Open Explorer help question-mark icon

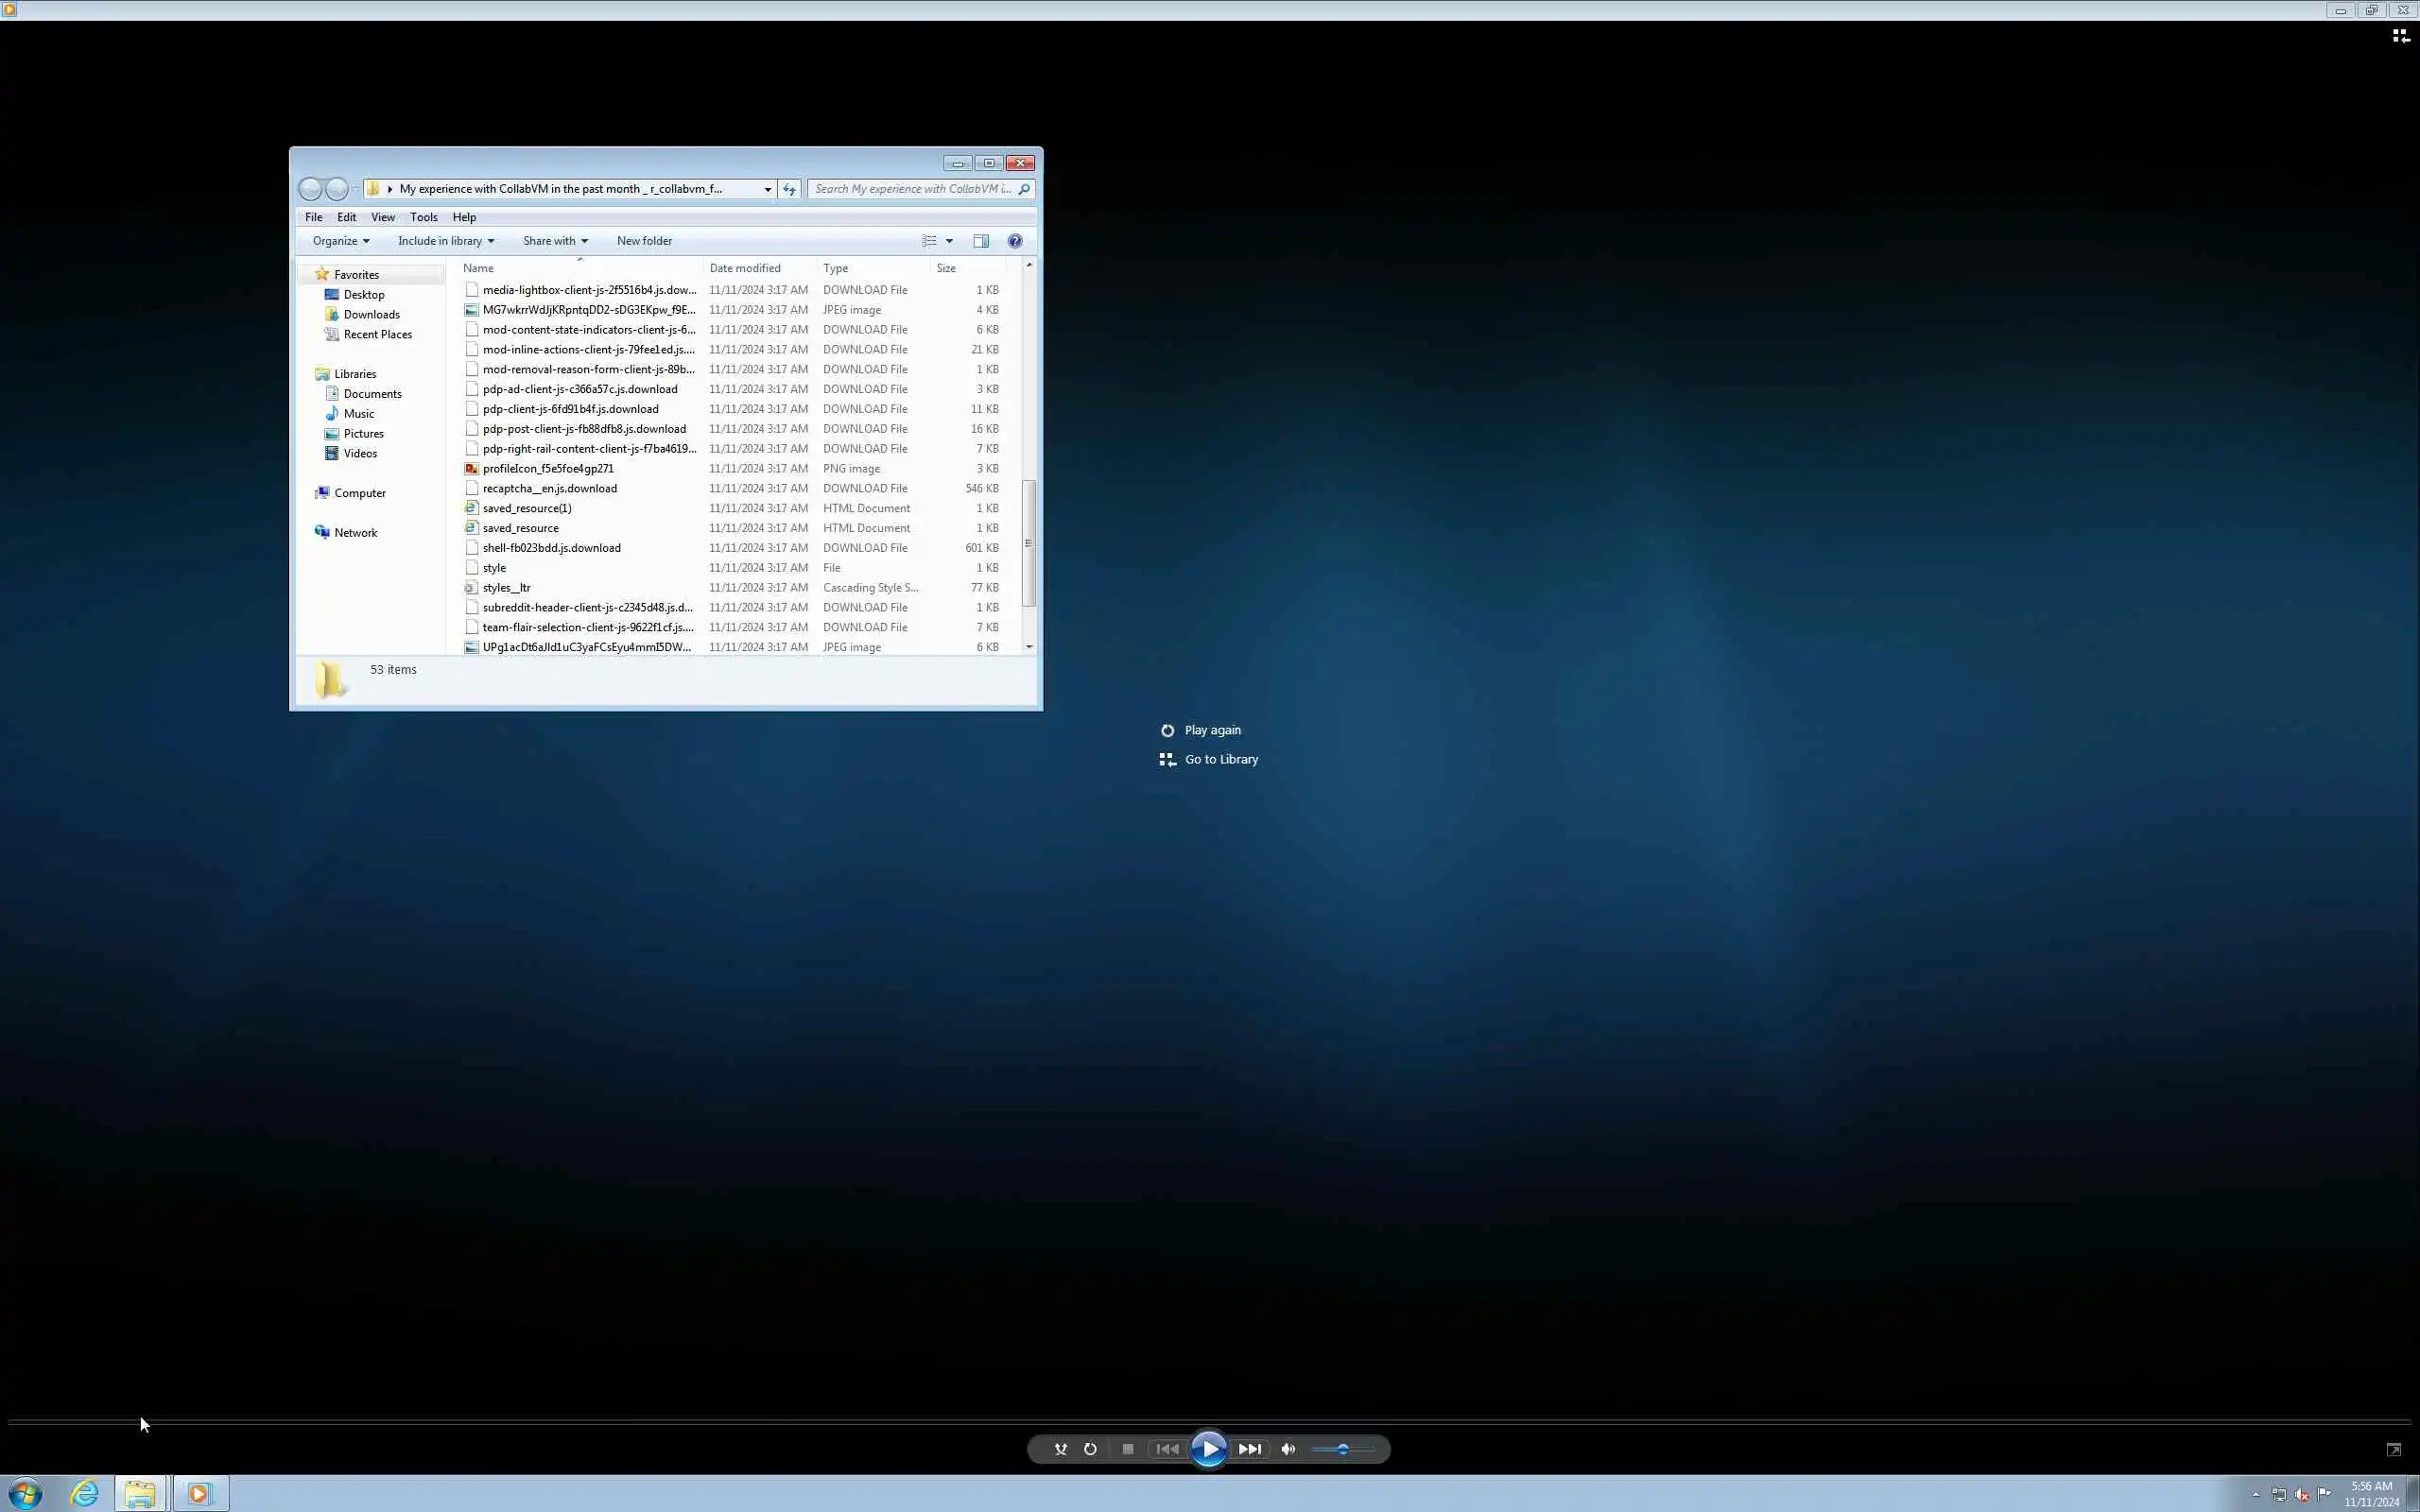point(1015,241)
